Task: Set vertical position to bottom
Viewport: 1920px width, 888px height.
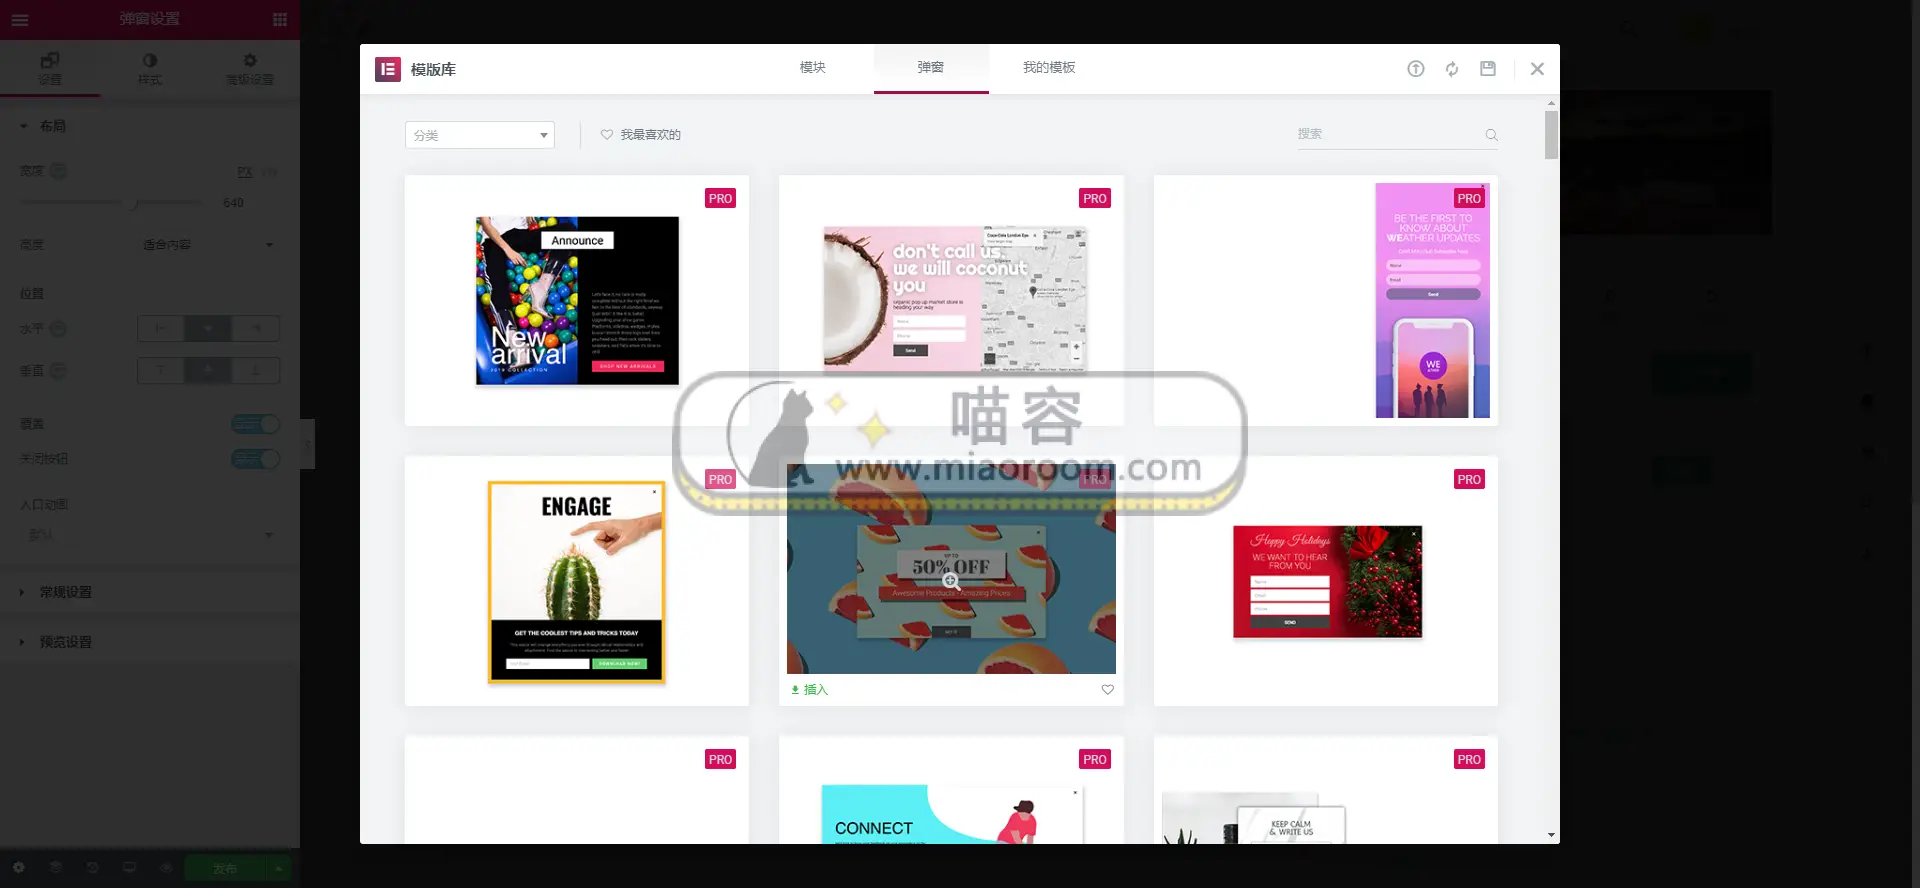Action: 256,370
